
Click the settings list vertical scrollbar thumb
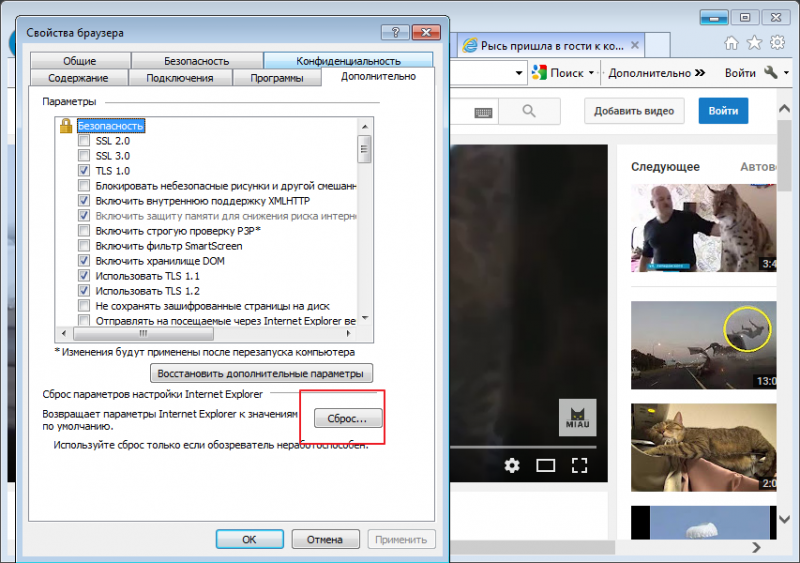pos(364,149)
